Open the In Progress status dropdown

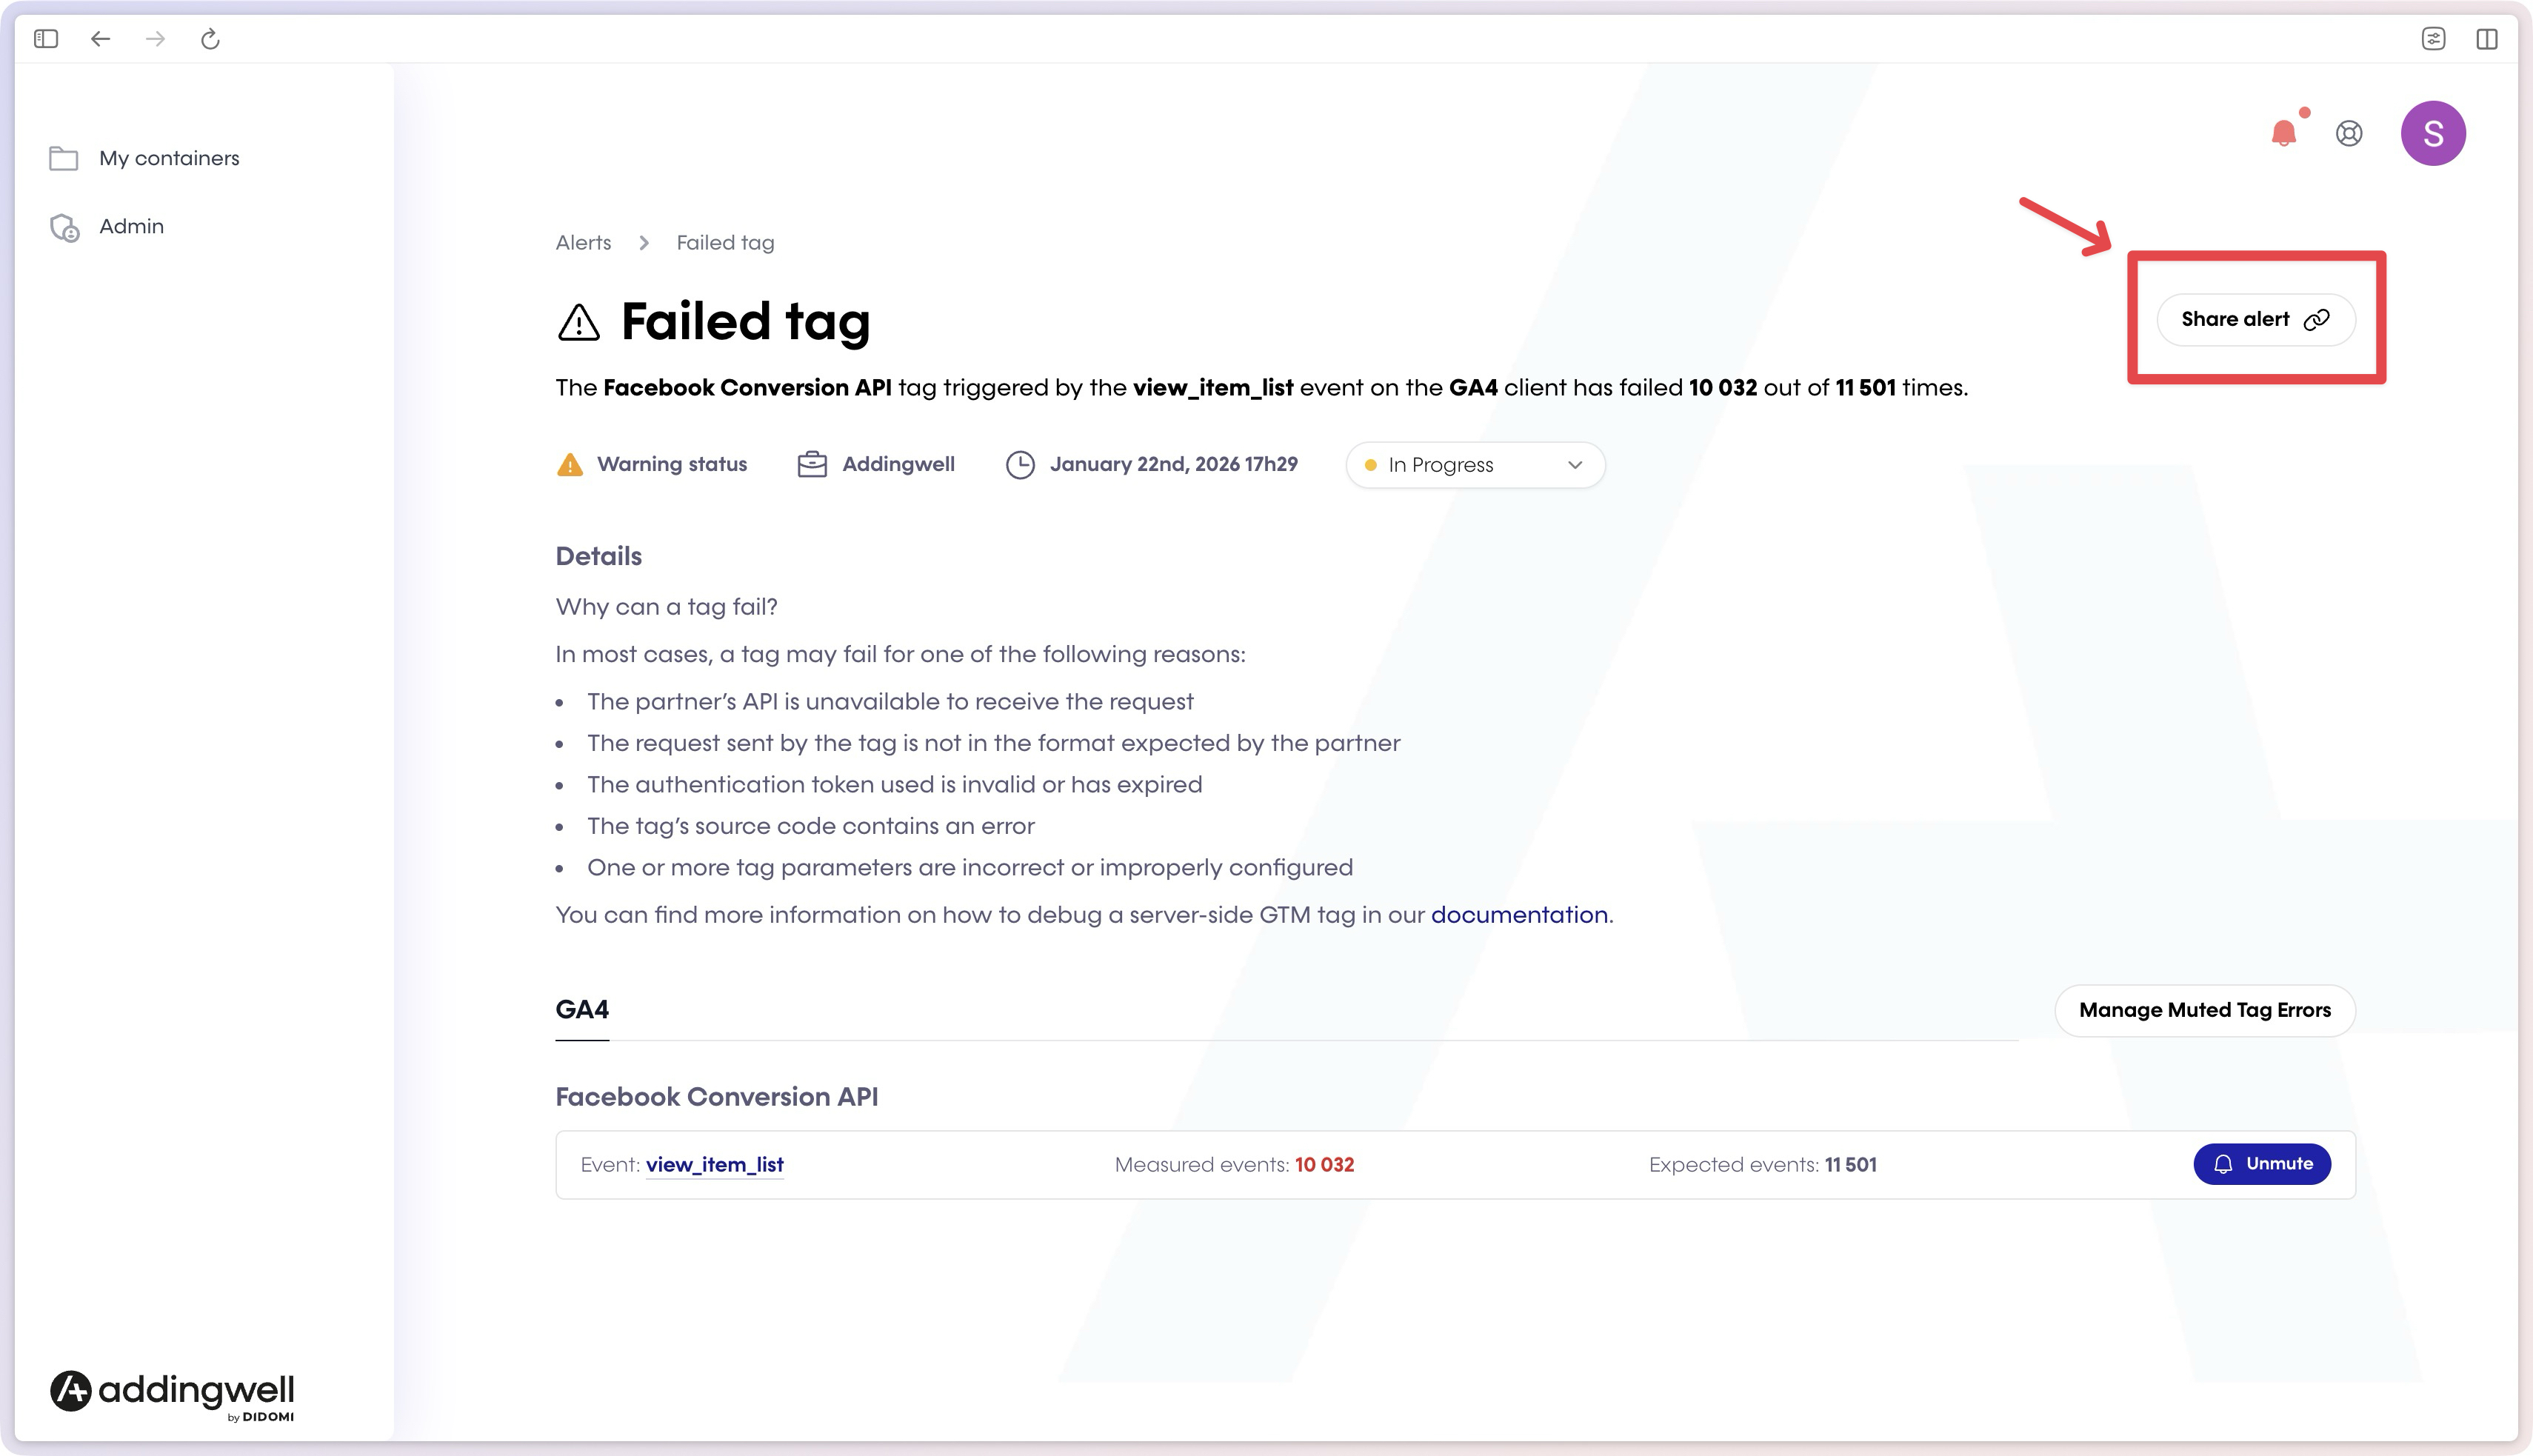(1475, 465)
